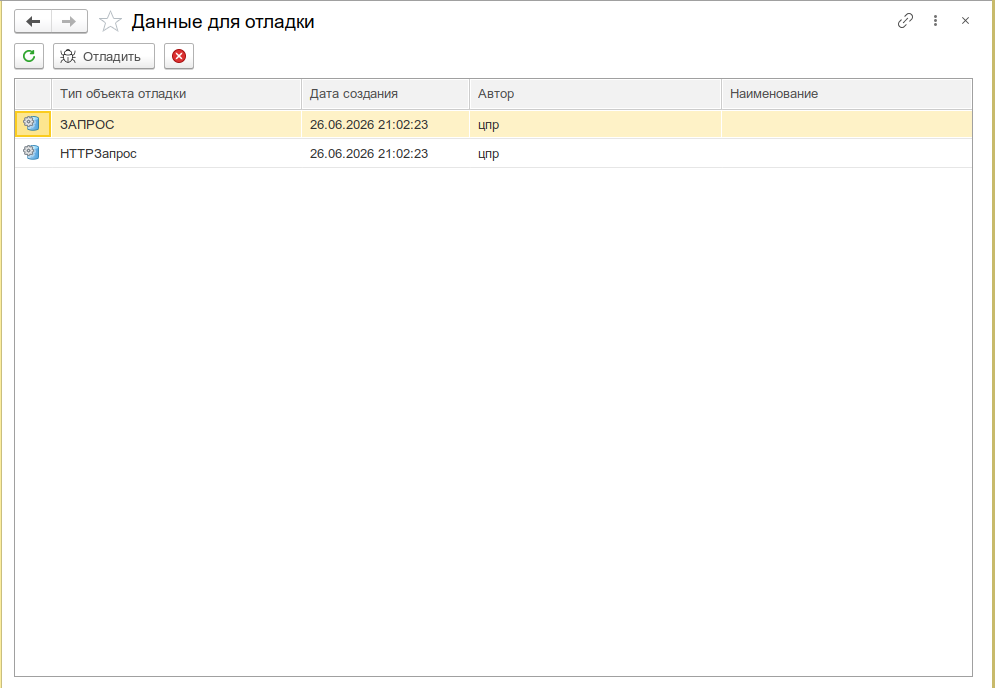Refresh the list with the green arrow button
Image resolution: width=995 pixels, height=688 pixels.
(x=29, y=56)
